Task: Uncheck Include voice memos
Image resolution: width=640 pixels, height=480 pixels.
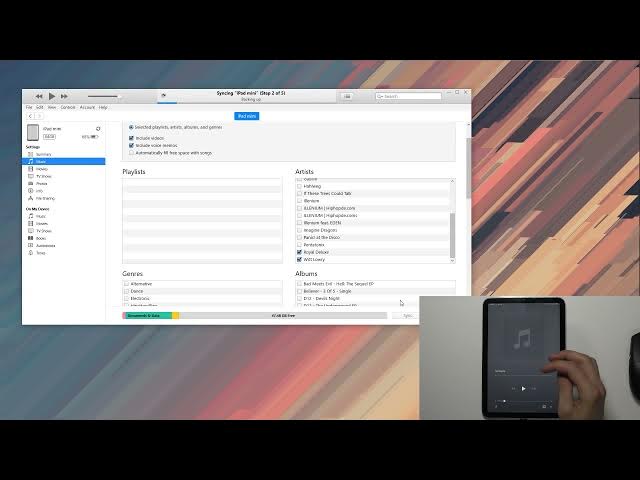Action: (x=131, y=146)
